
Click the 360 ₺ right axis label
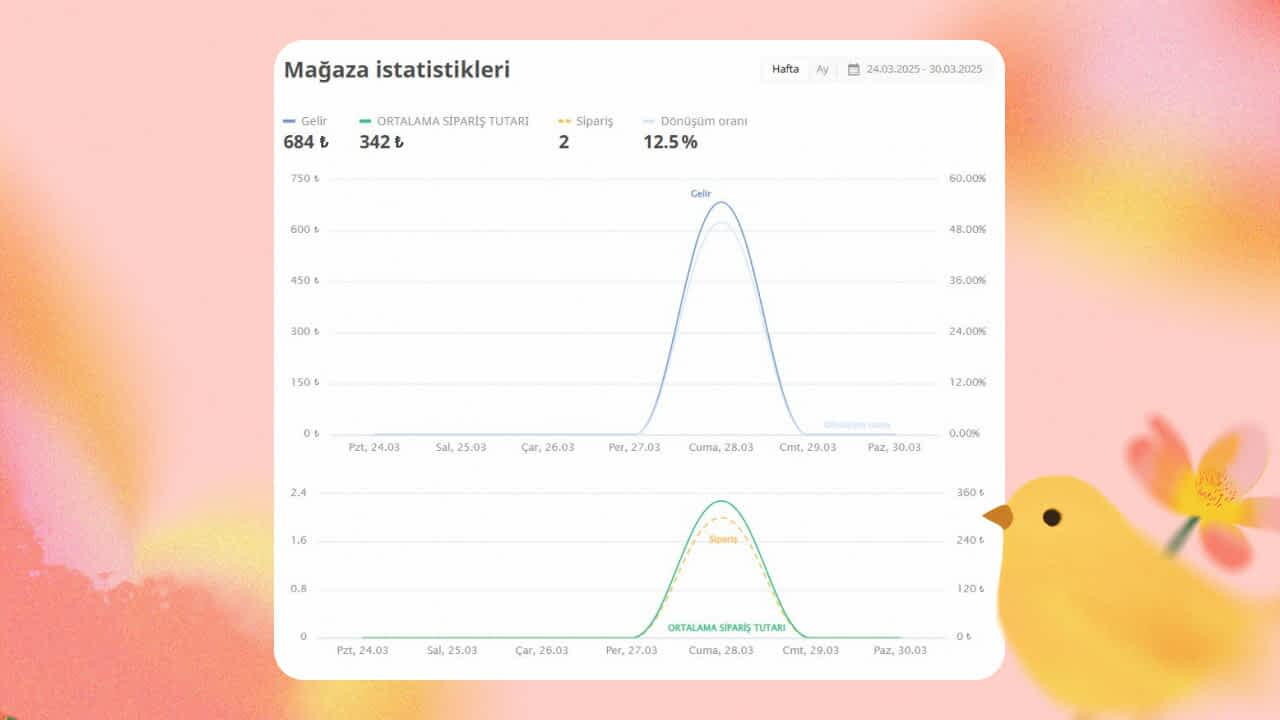(971, 492)
